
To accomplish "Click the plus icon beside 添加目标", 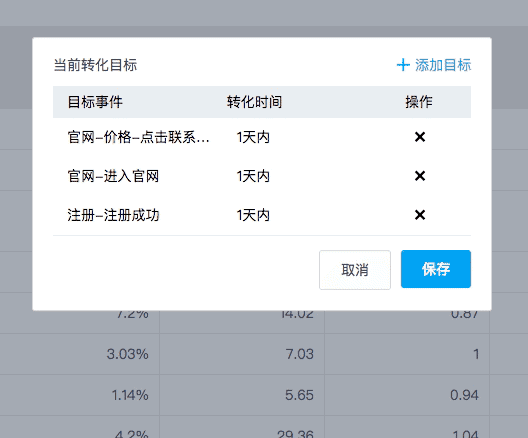I will pyautogui.click(x=403, y=65).
